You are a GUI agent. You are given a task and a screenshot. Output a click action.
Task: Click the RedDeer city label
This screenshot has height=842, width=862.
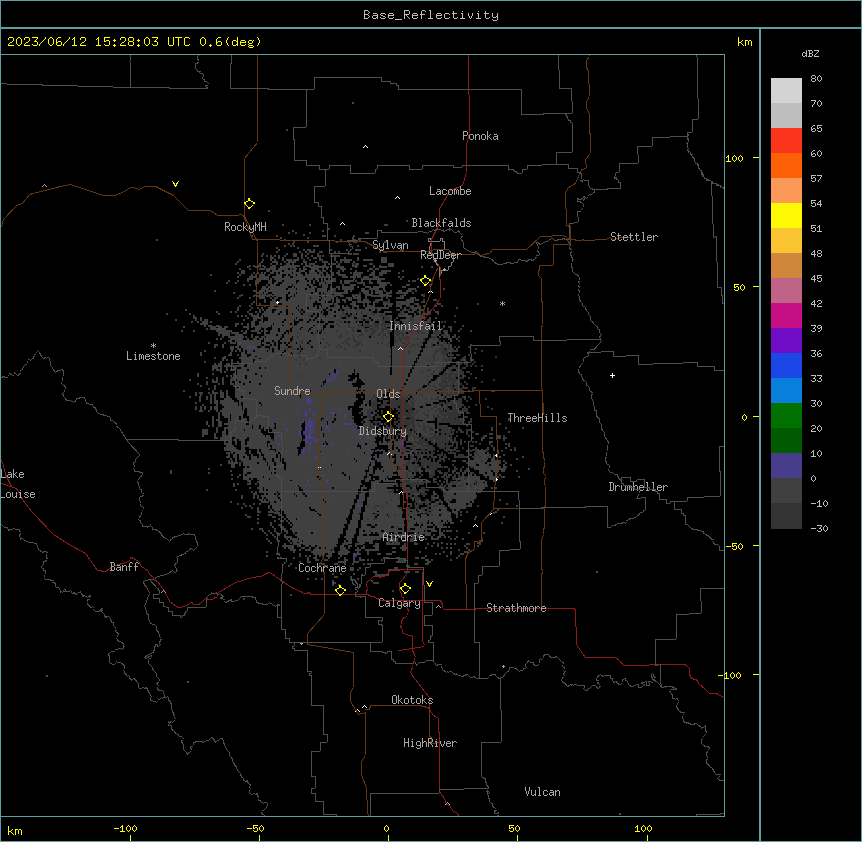point(440,255)
